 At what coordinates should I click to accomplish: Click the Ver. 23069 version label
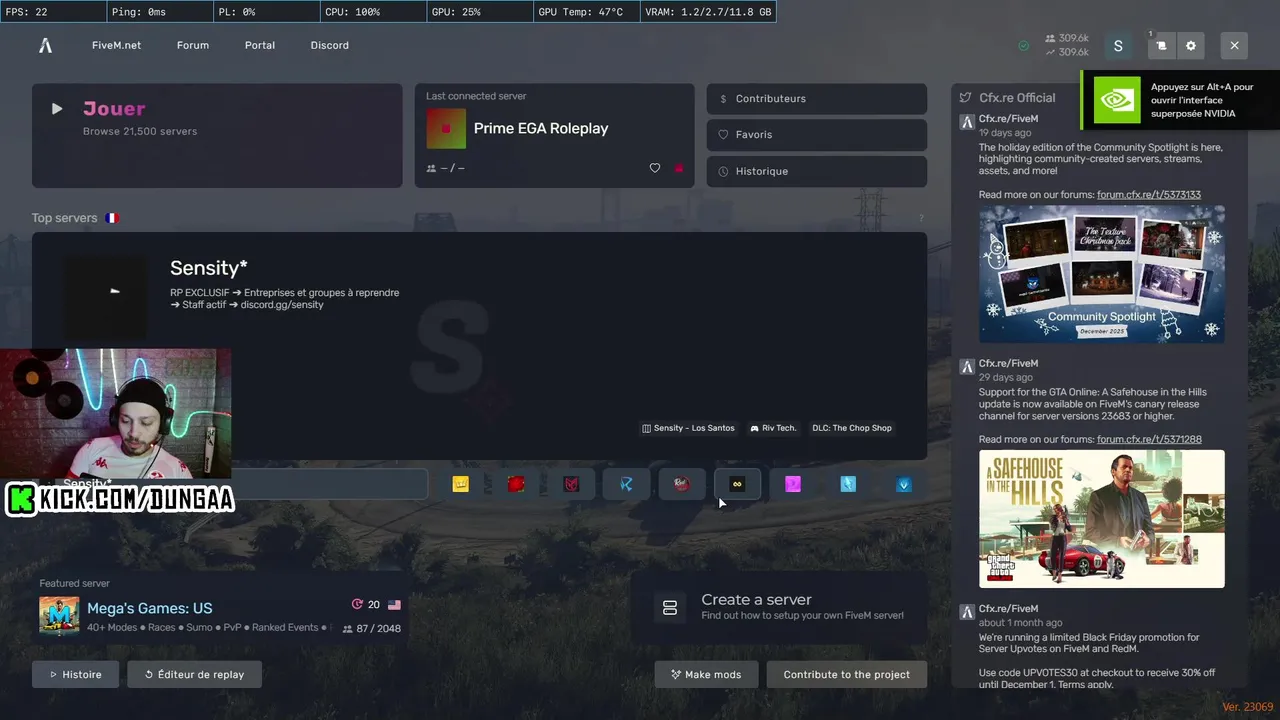tap(1247, 708)
